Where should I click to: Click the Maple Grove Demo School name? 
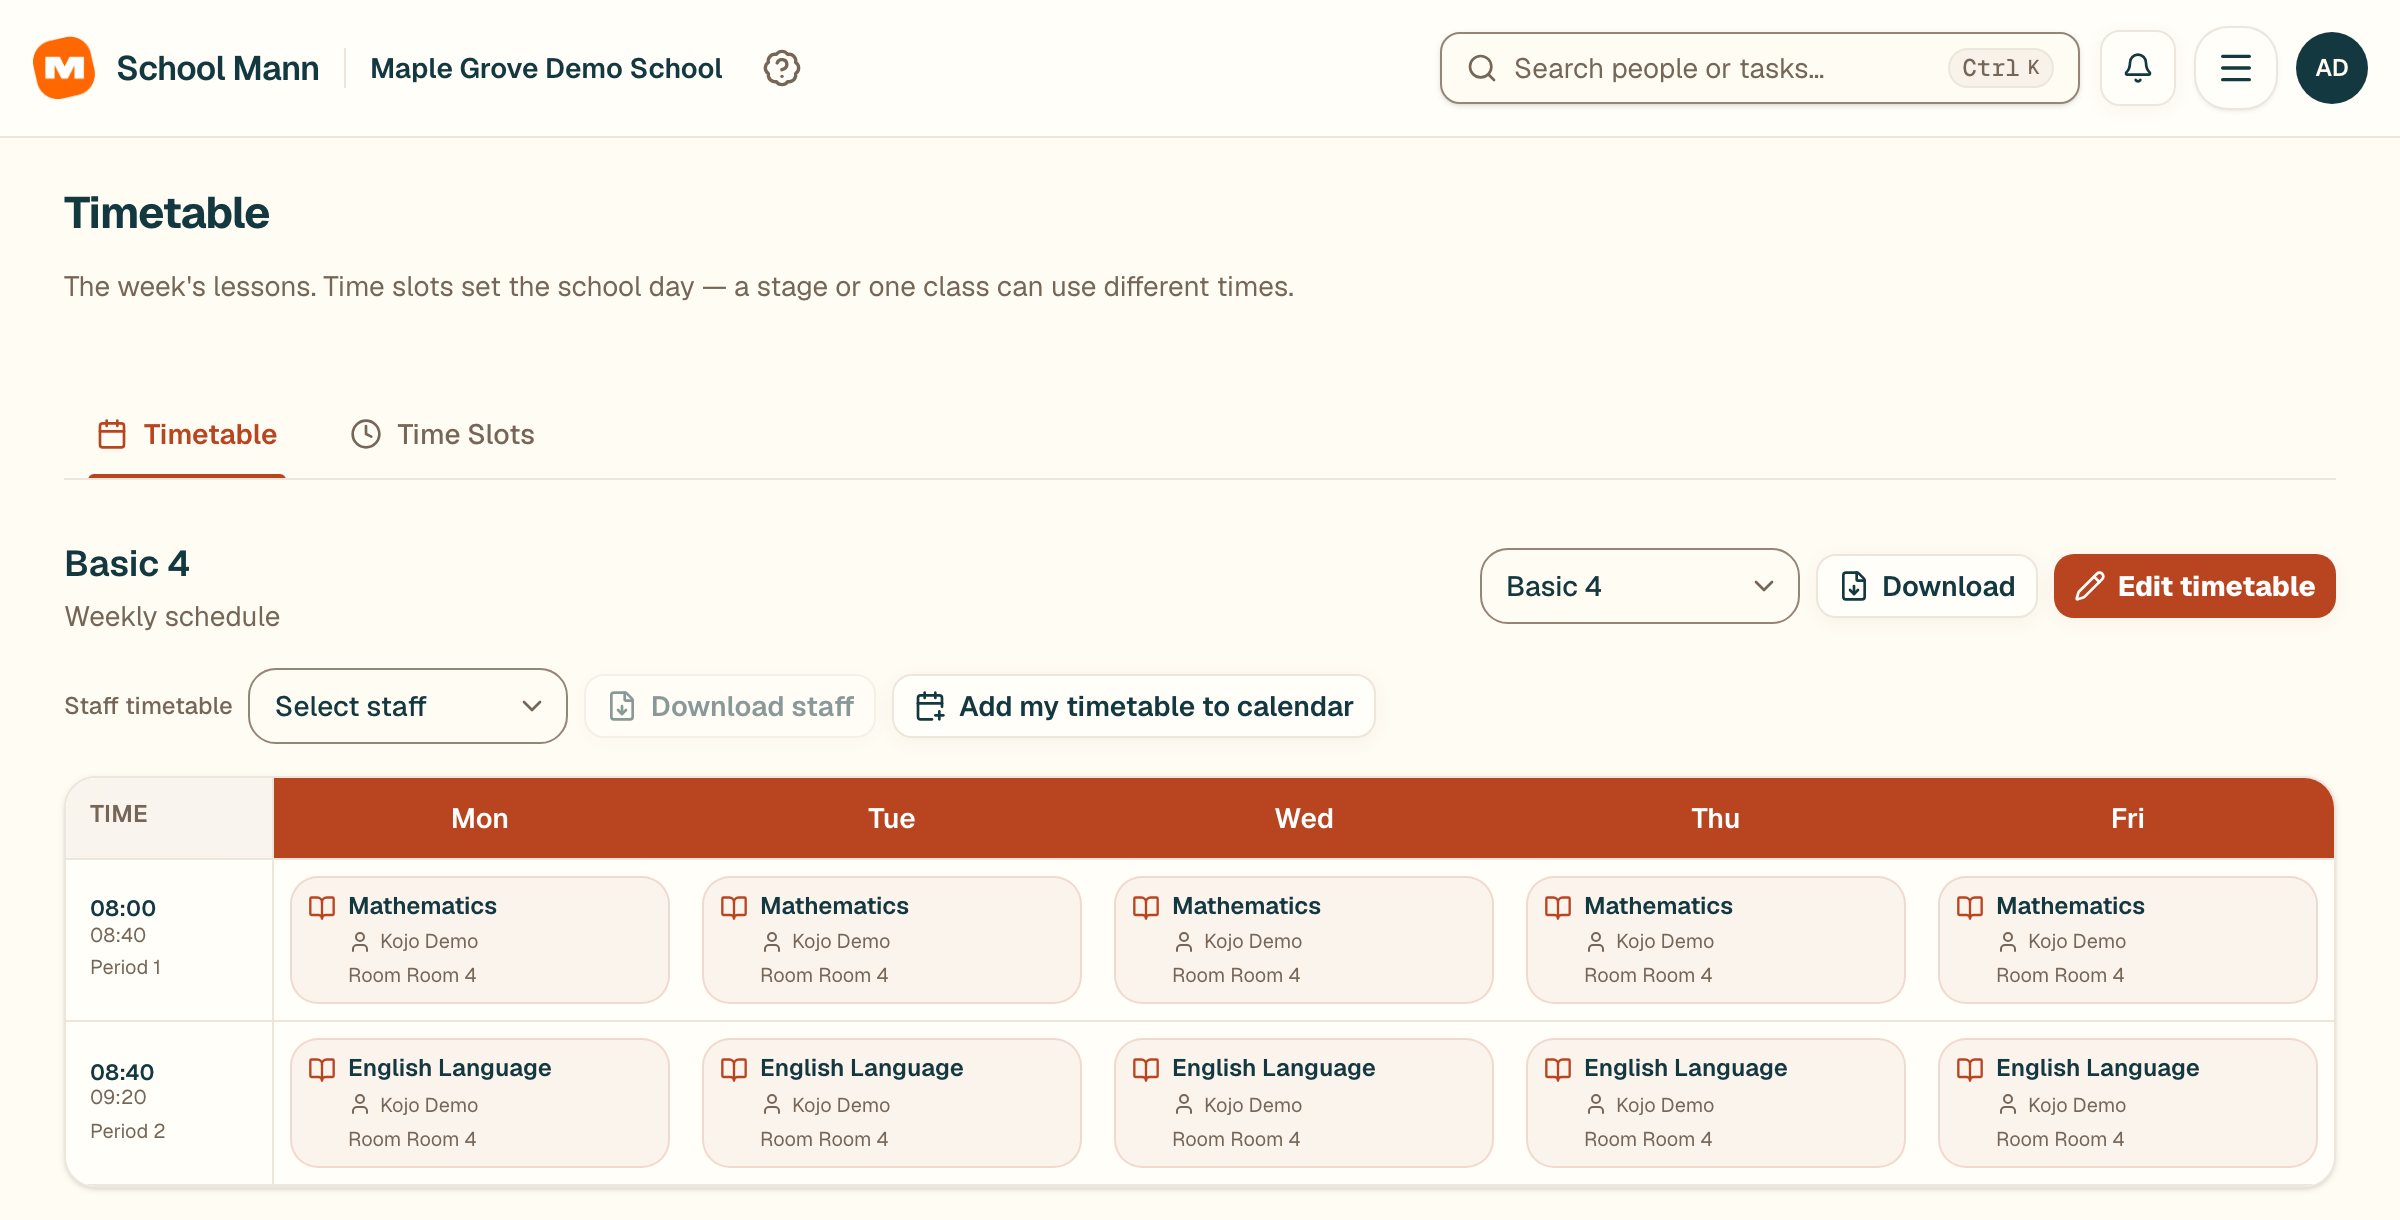click(546, 68)
